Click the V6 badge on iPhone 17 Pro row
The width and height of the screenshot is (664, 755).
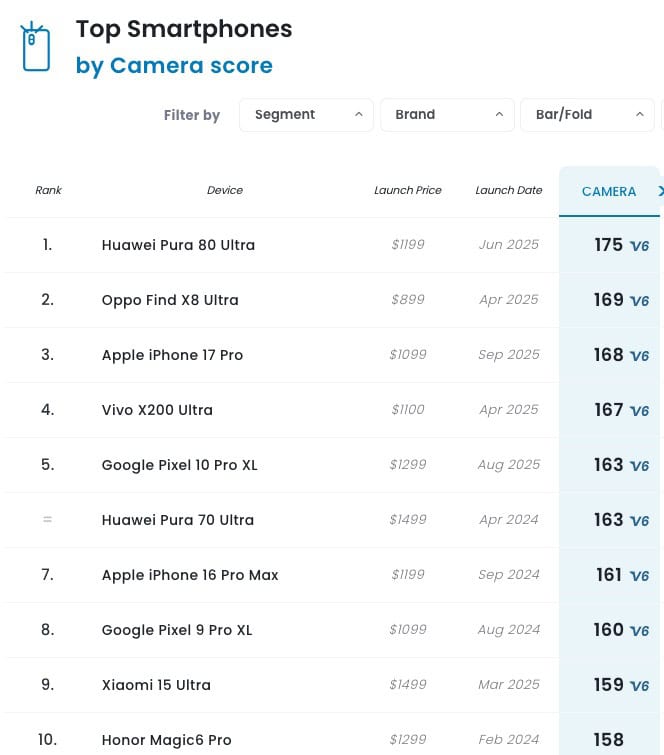click(x=640, y=356)
